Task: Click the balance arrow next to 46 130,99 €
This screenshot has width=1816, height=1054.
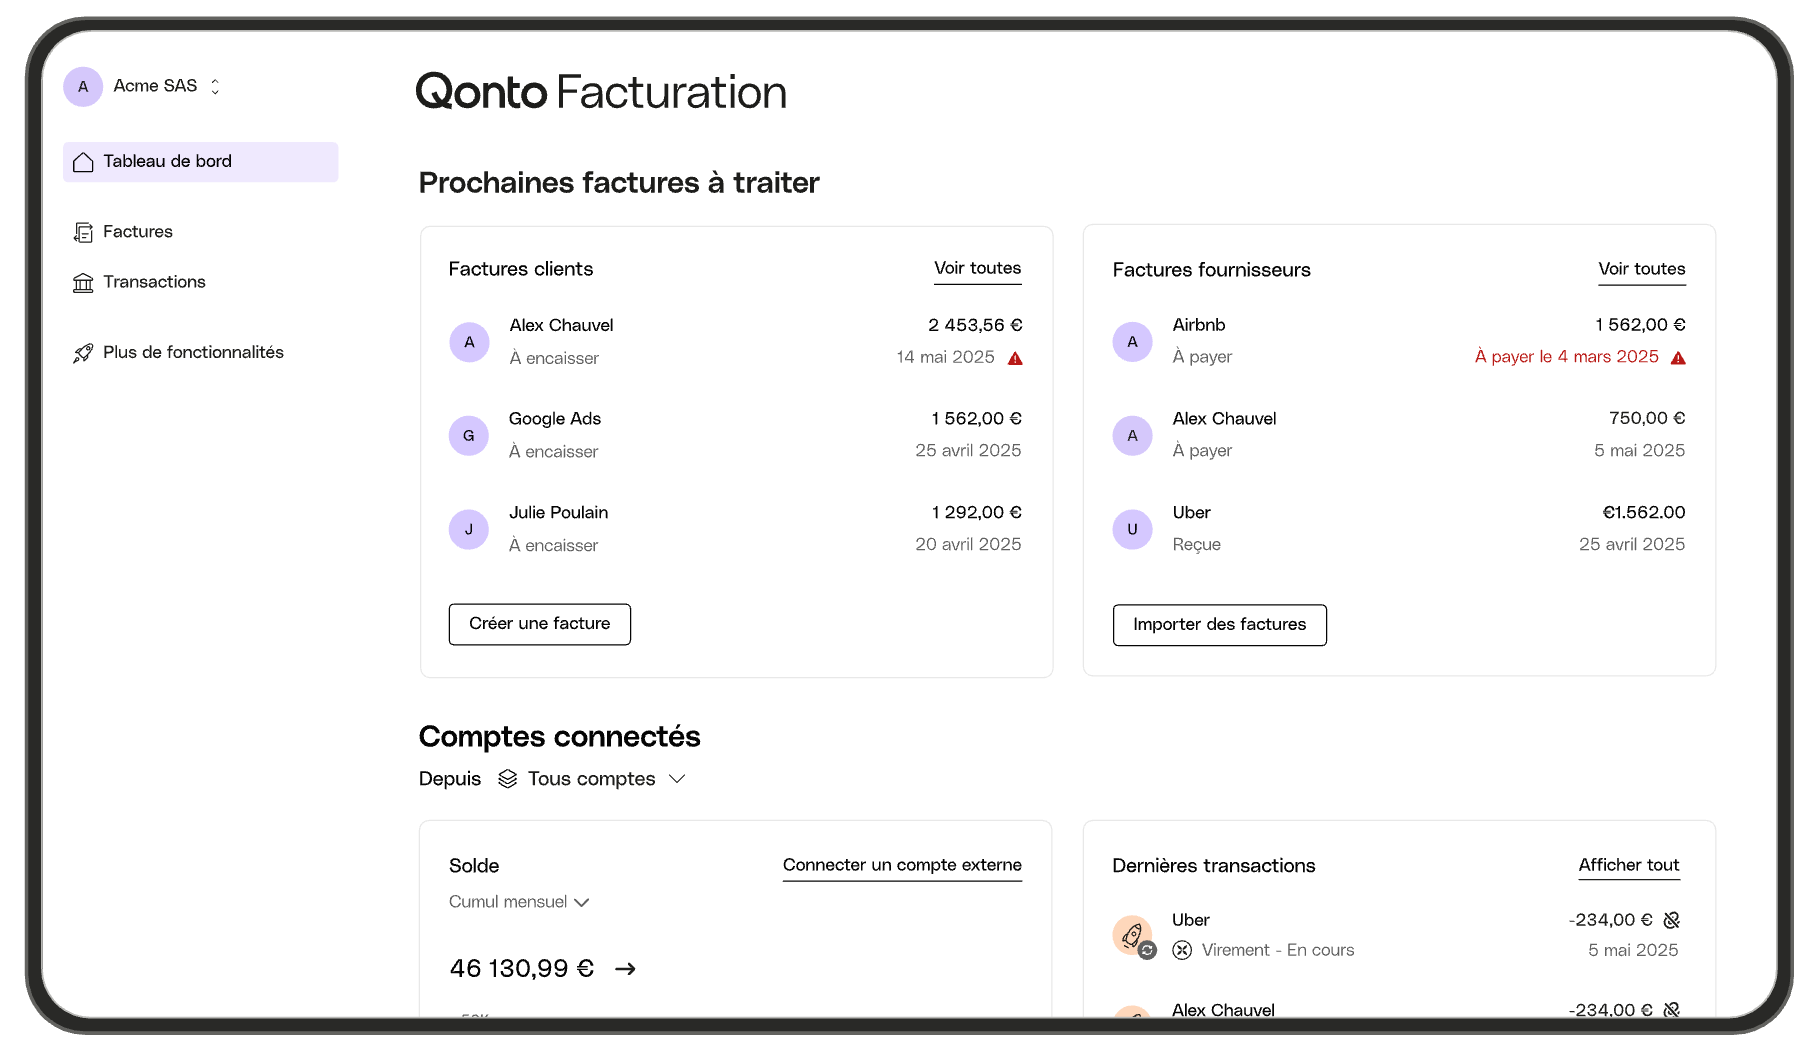Action: pos(625,969)
